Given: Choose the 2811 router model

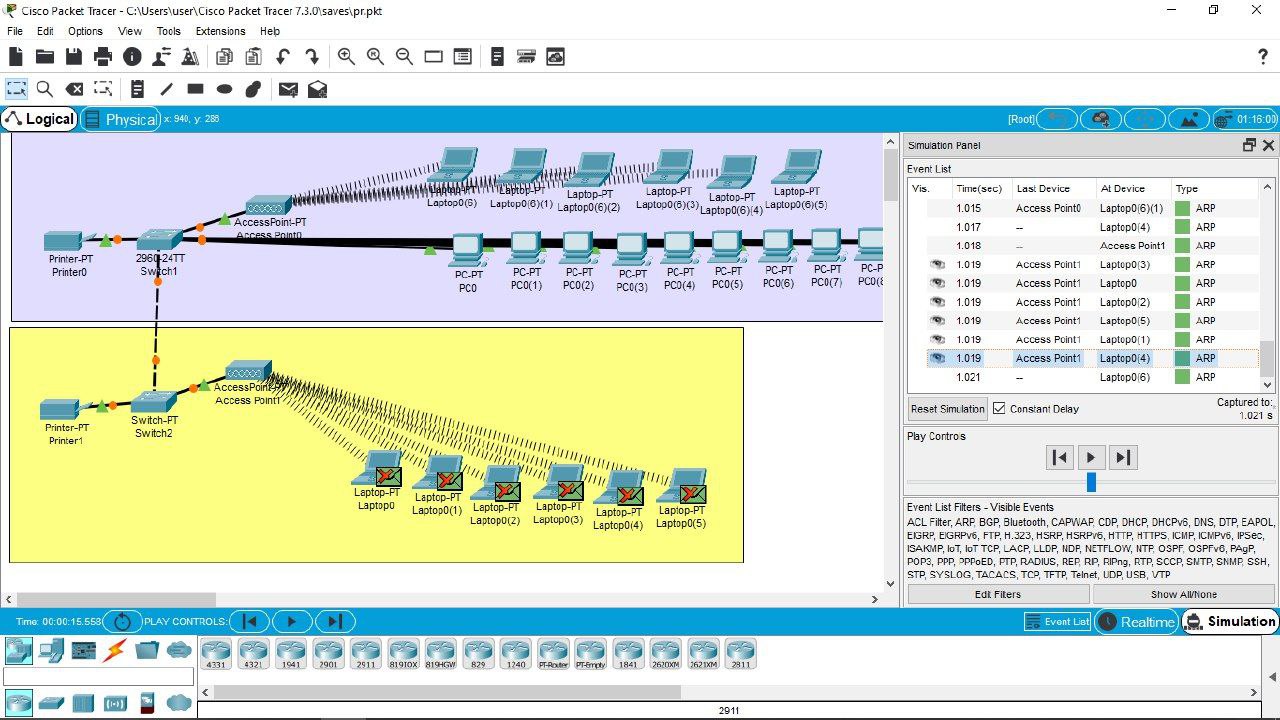Looking at the screenshot, I should 741,653.
